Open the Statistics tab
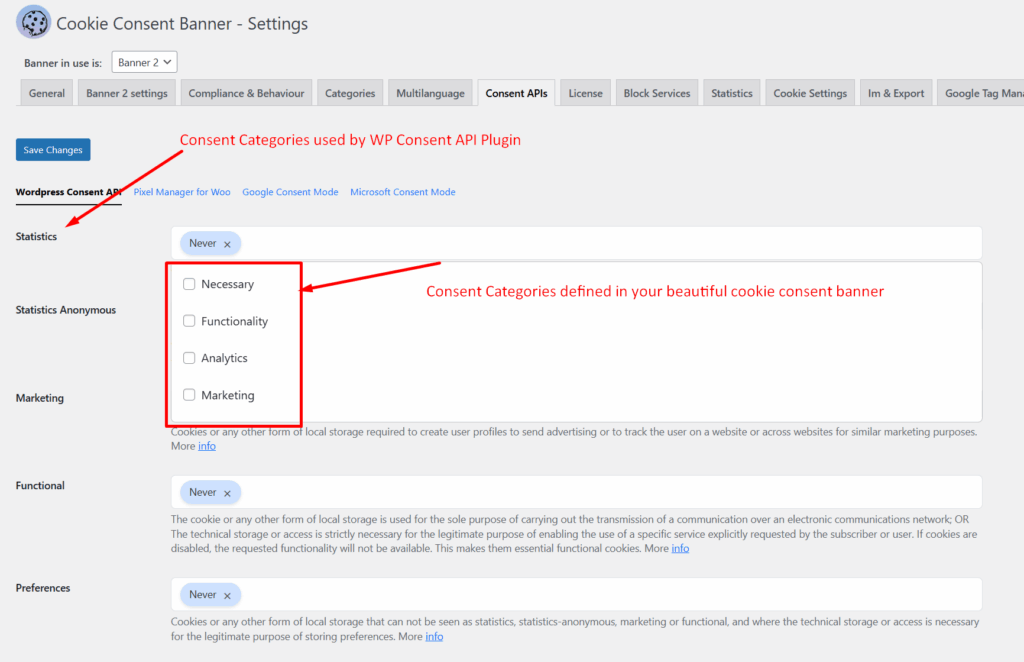This screenshot has width=1024, height=662. 732,93
